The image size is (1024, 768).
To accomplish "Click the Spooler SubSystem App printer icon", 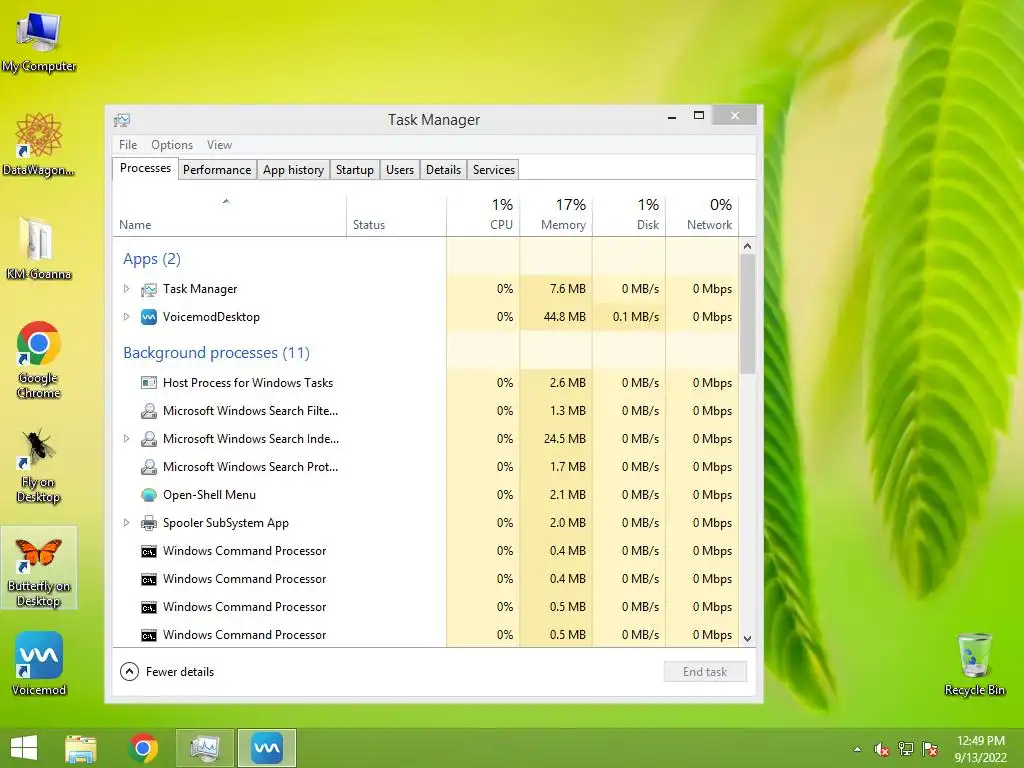I will click(x=149, y=523).
